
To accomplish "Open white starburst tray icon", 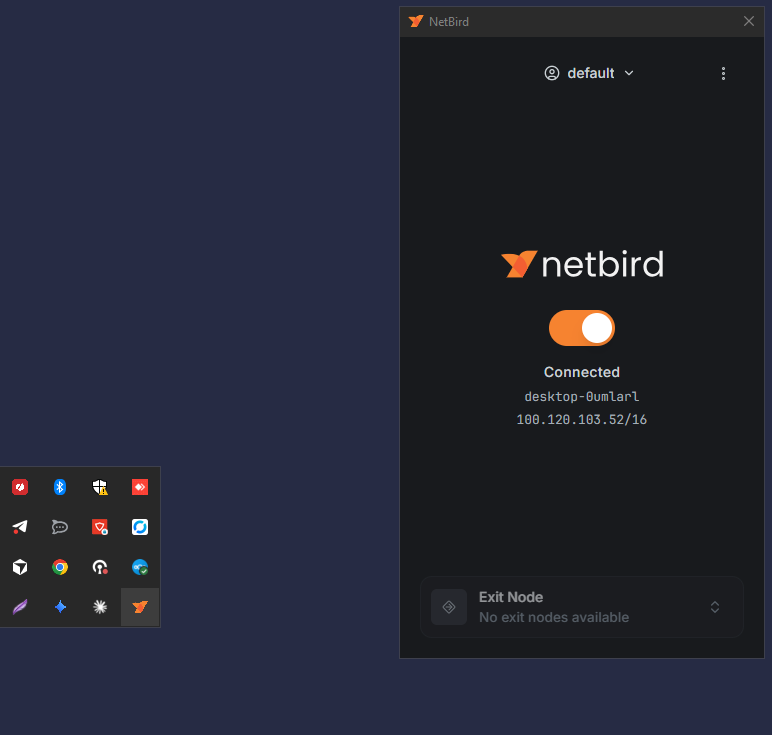I will pos(100,607).
